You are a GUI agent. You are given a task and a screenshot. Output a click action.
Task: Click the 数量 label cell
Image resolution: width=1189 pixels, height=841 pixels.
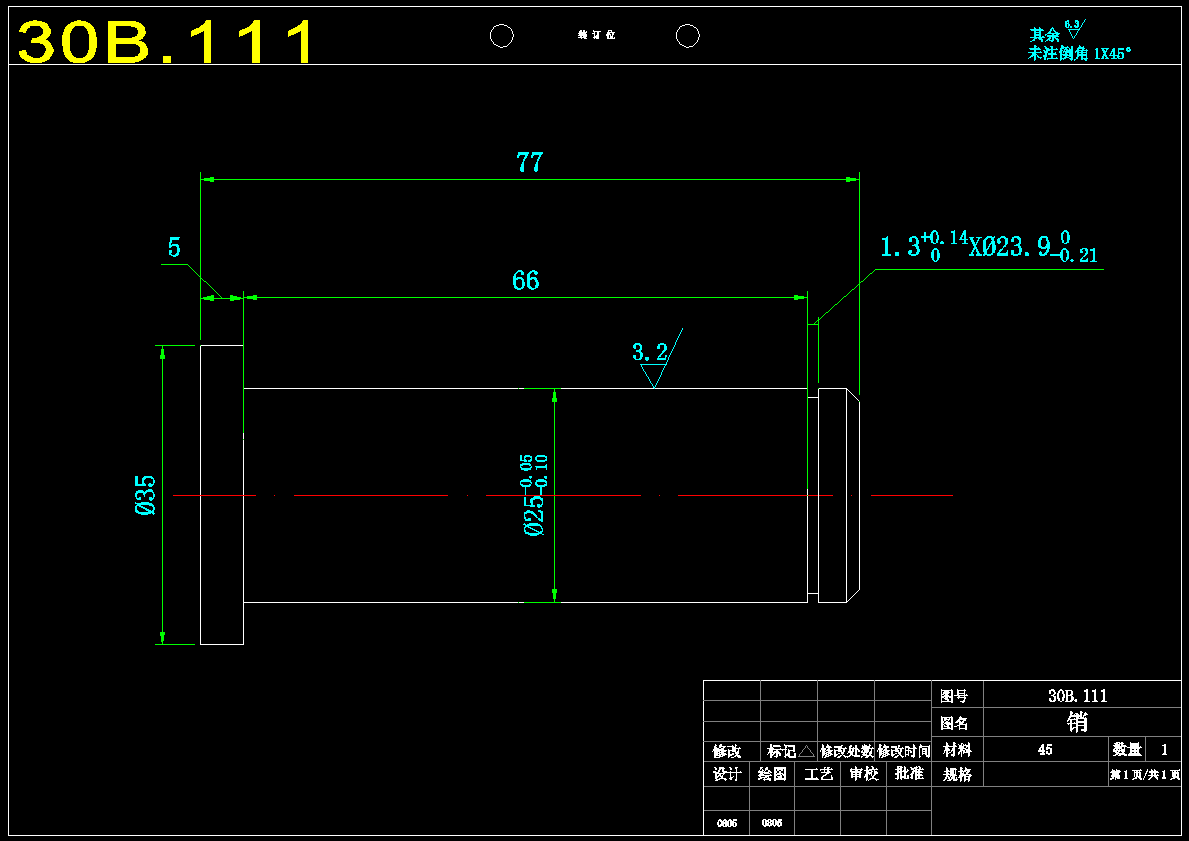point(1127,750)
